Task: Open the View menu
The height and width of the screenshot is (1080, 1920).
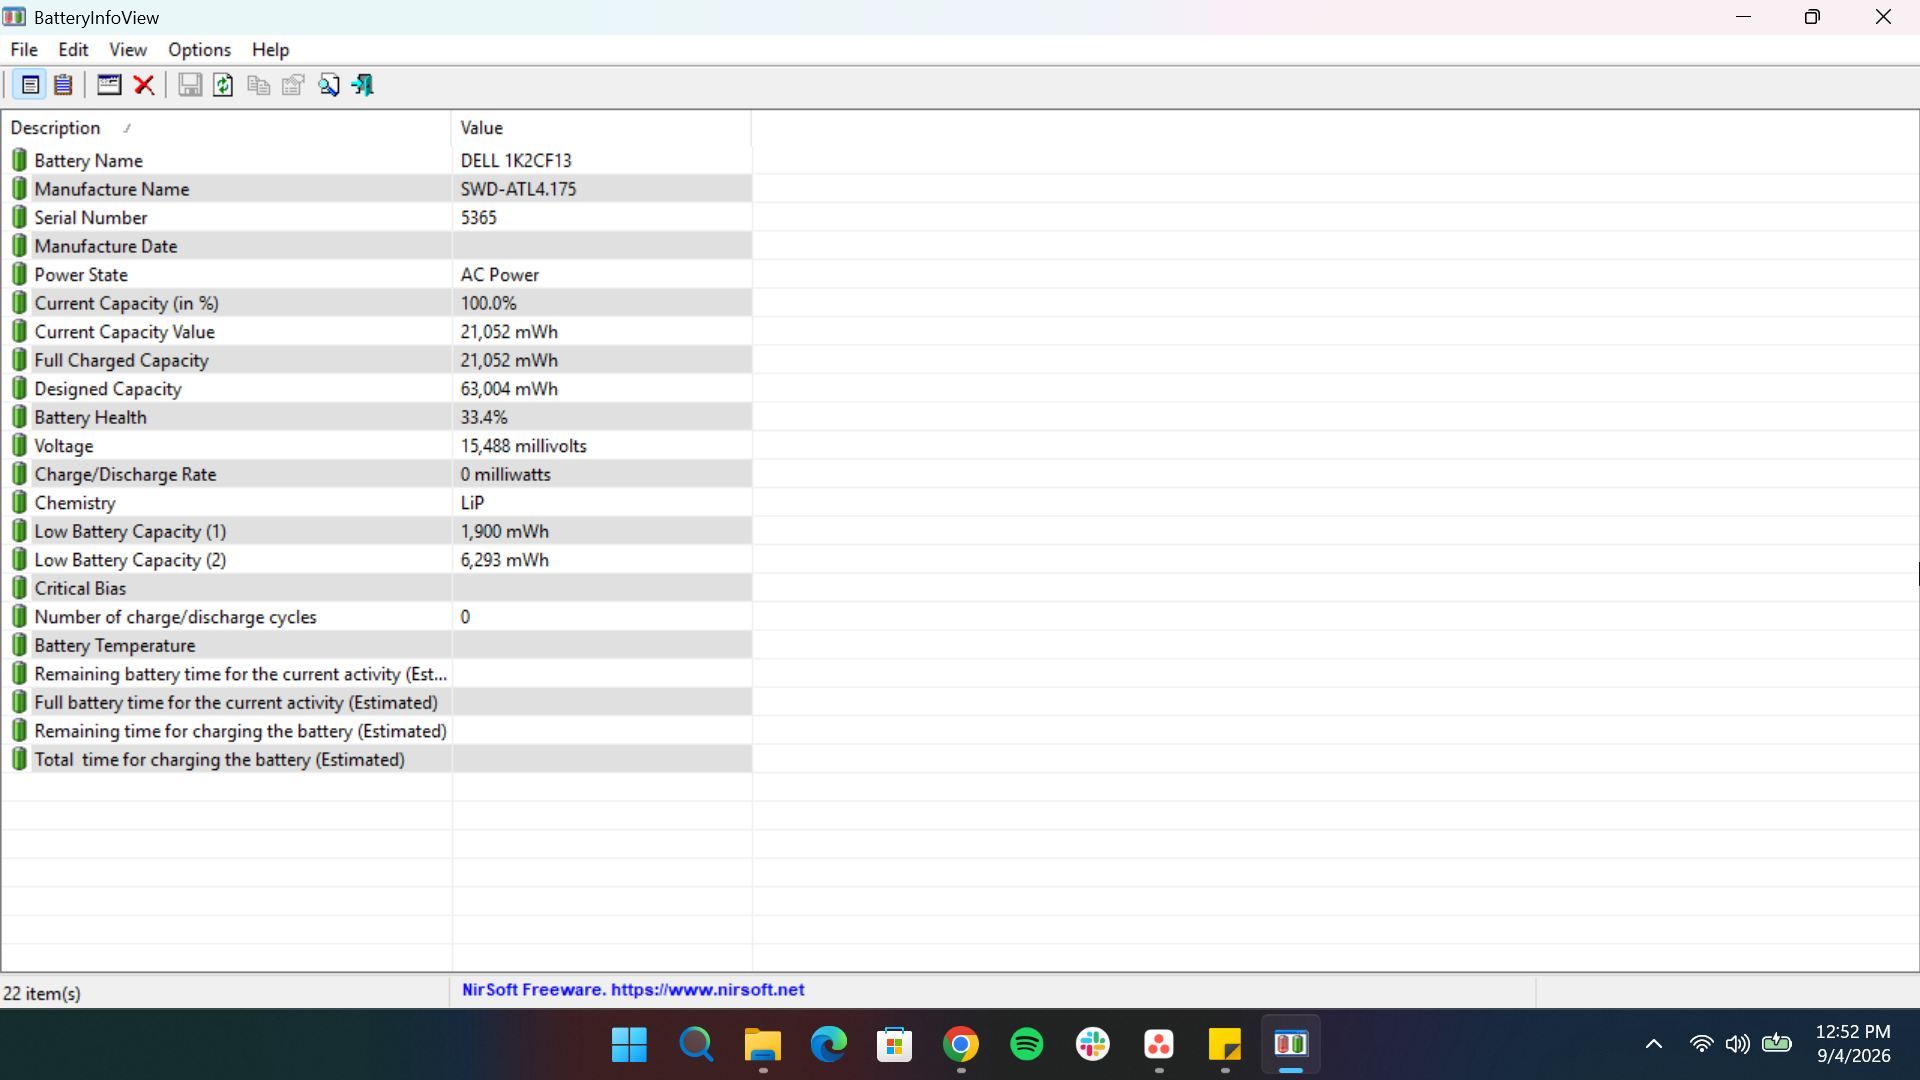Action: pyautogui.click(x=128, y=50)
